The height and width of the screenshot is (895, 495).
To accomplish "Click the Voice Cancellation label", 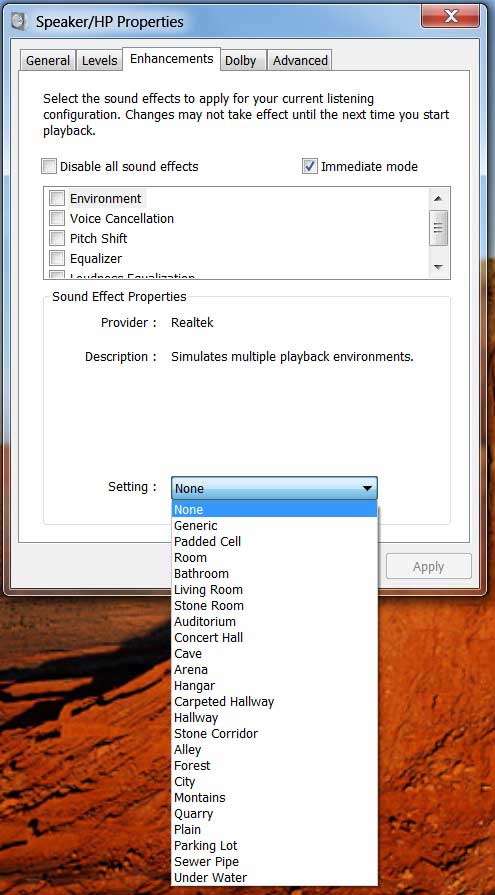I will tap(122, 219).
